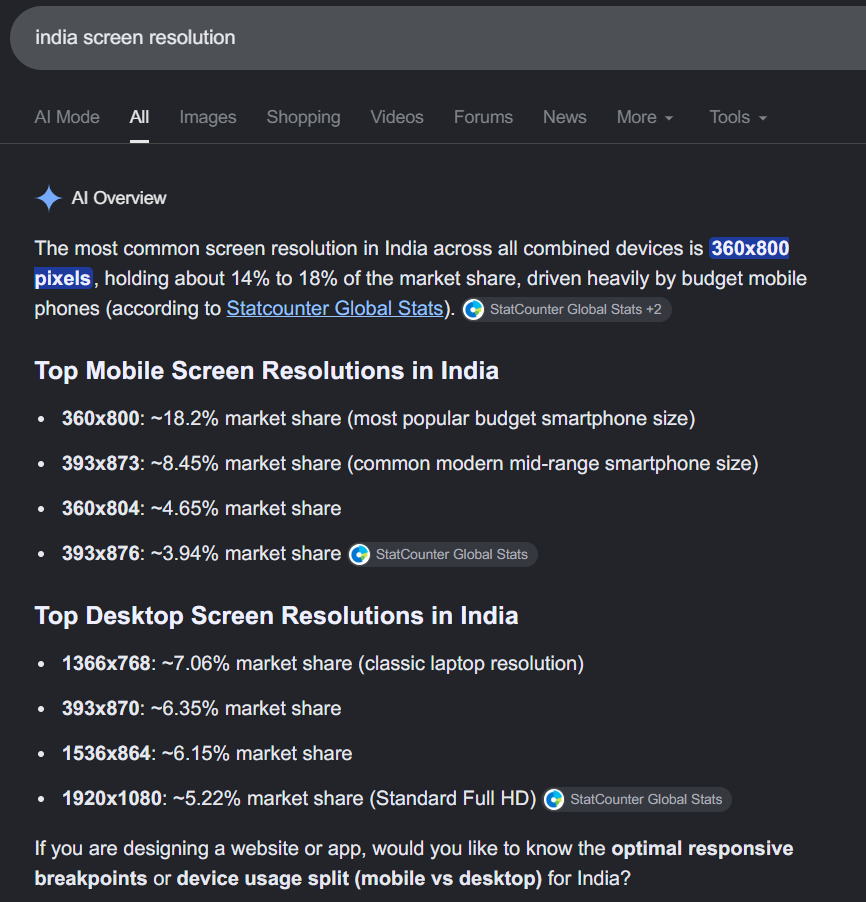866x902 pixels.
Task: Click StatCounter icon beside 1920x1080 Full HD
Action: pyautogui.click(x=554, y=800)
